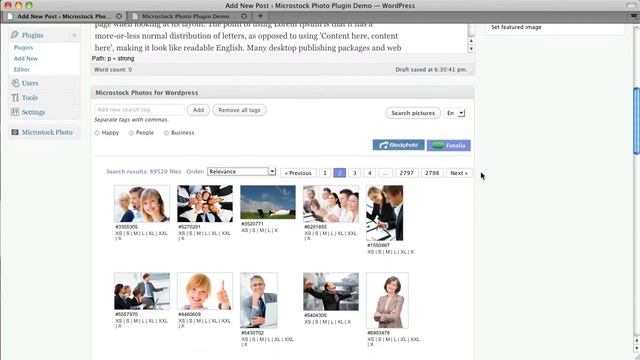
Task: Go to Previous results page
Action: point(298,173)
